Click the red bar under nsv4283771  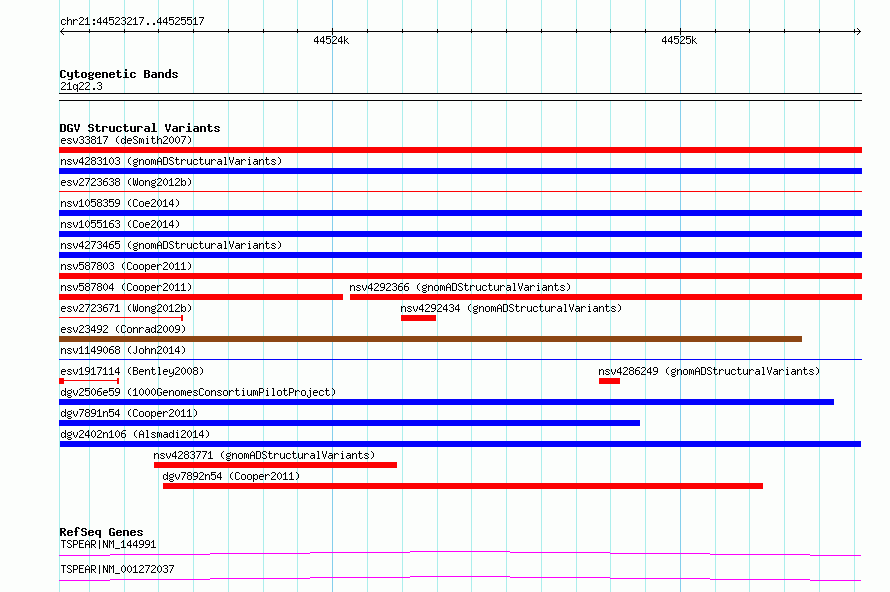(x=275, y=465)
